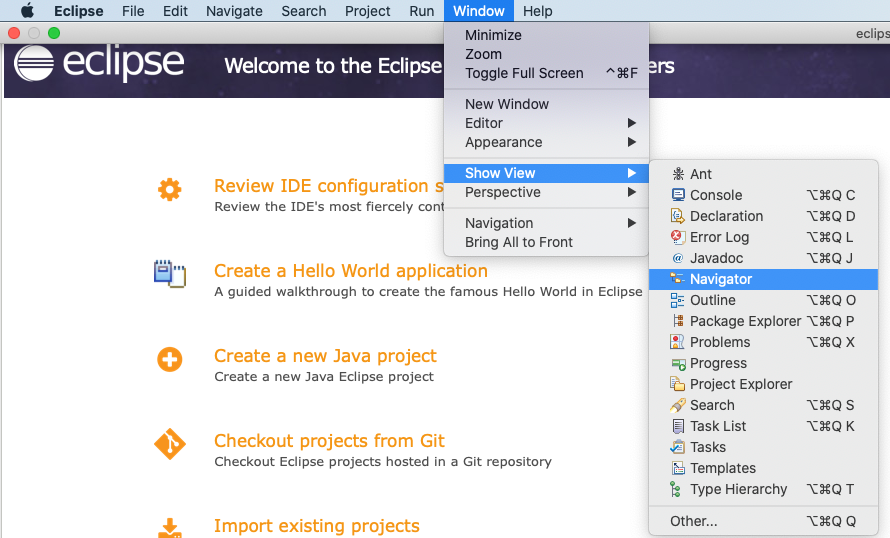Open Import existing projects link
This screenshot has height=538, width=890.
(x=317, y=526)
